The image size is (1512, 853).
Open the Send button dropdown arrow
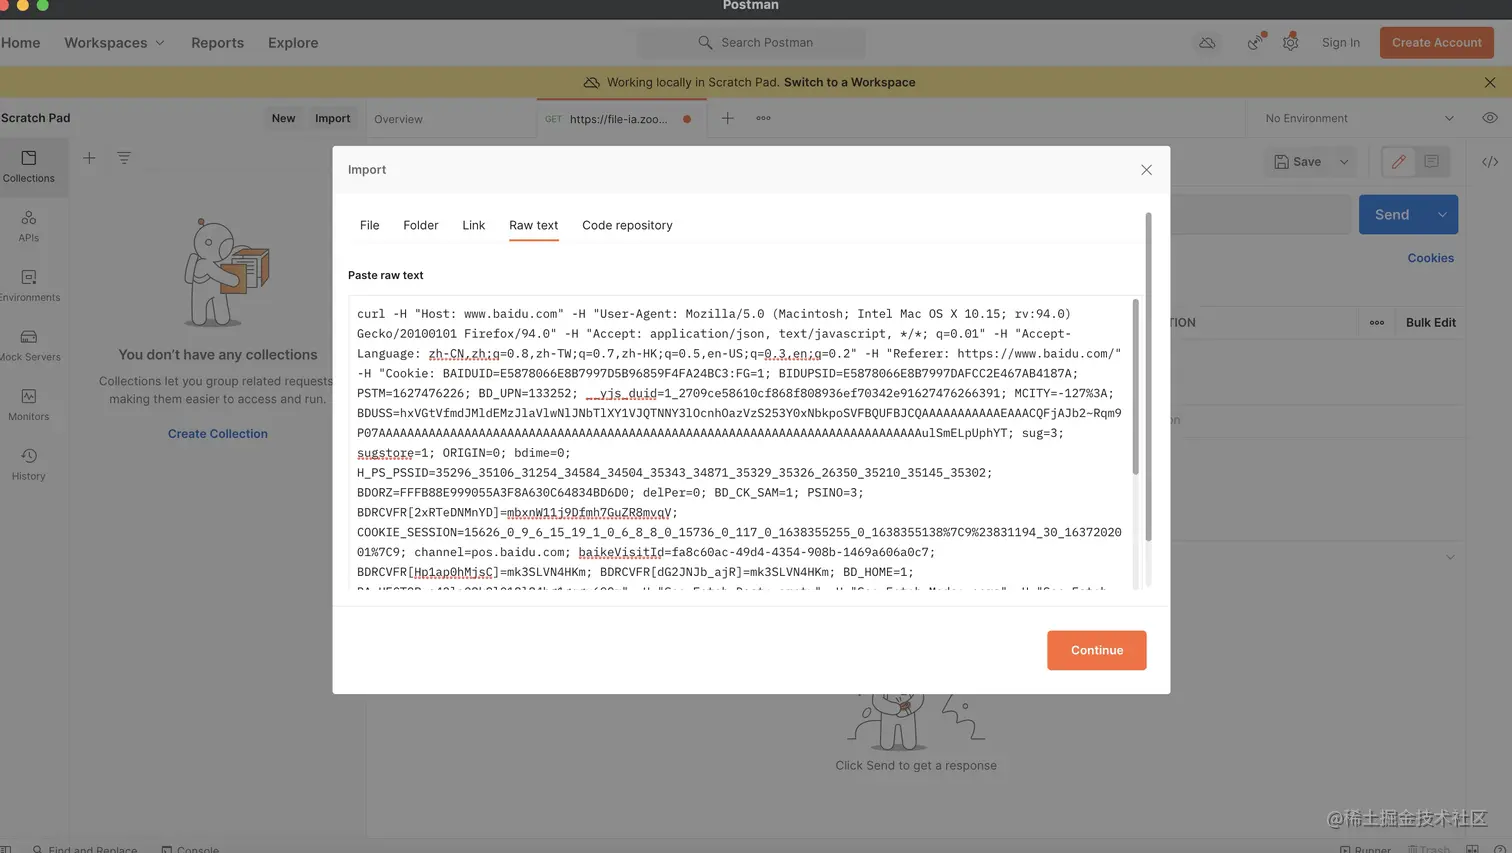click(1442, 215)
